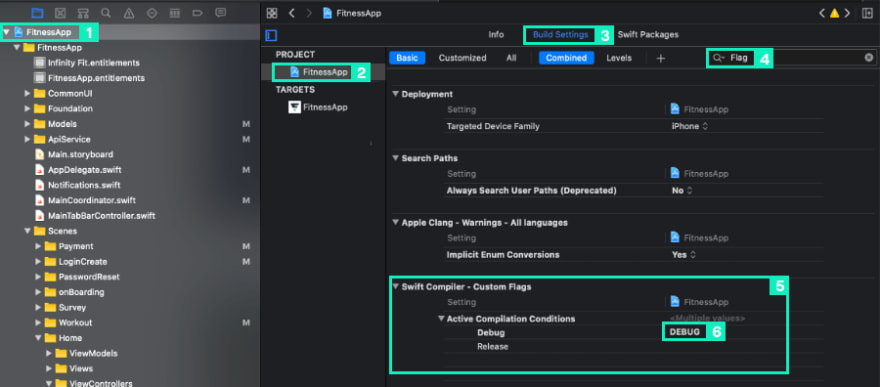Open Notifications.swift file

[84, 185]
